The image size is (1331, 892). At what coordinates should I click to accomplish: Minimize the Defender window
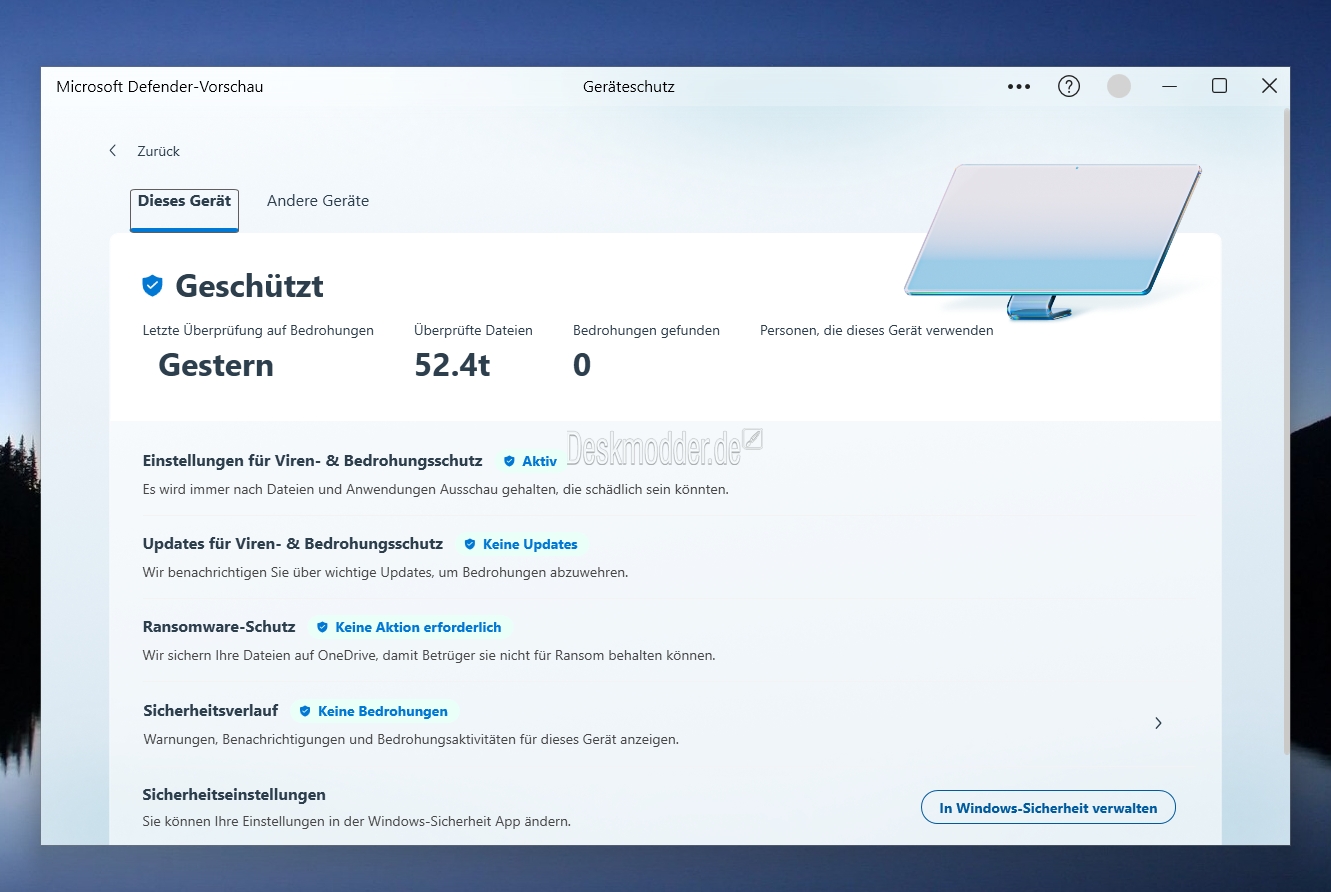coord(1170,86)
